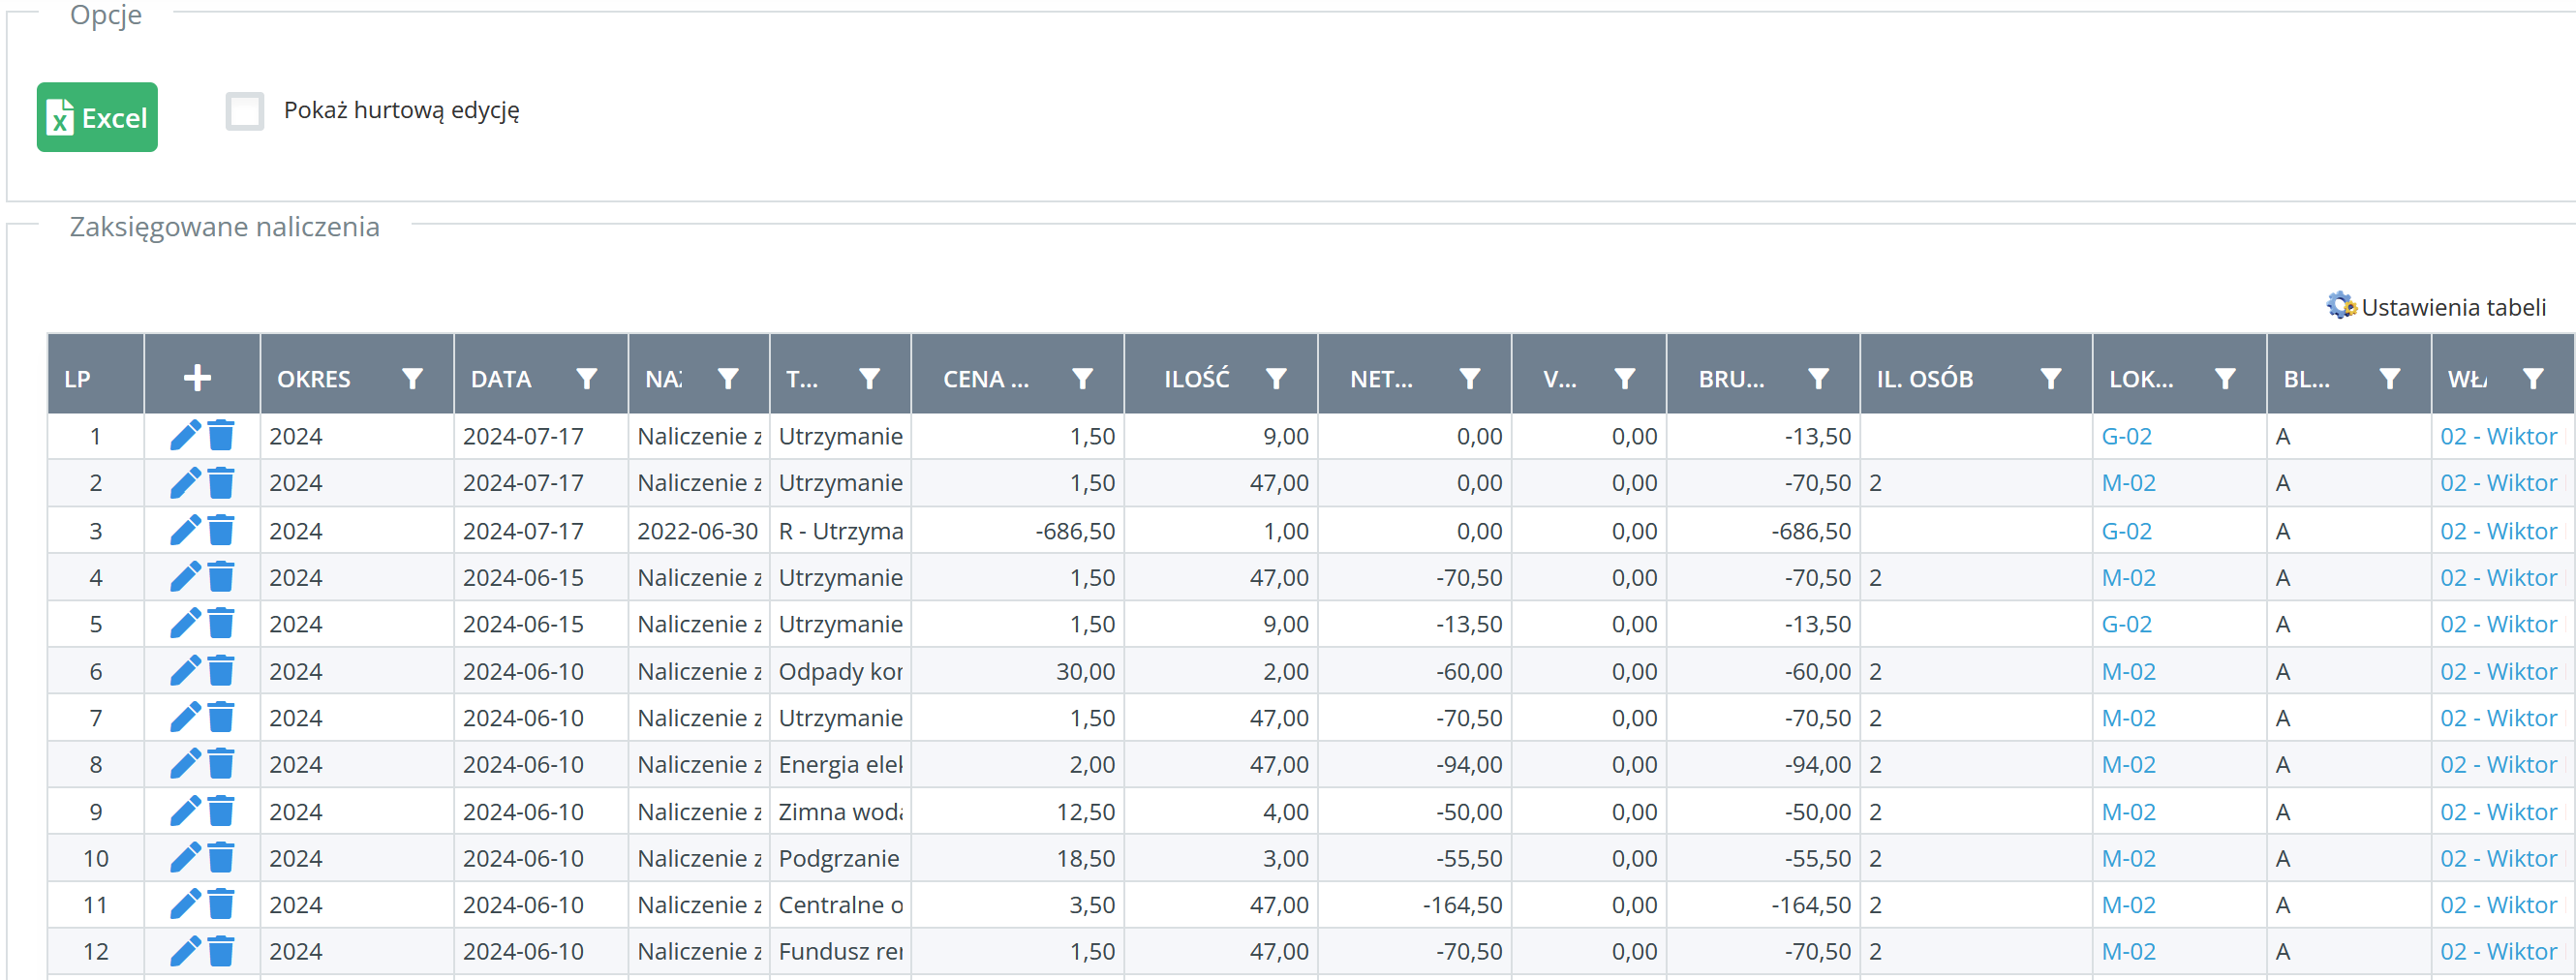This screenshot has height=980, width=2576.
Task: Open the DATA column filter
Action: click(x=587, y=379)
